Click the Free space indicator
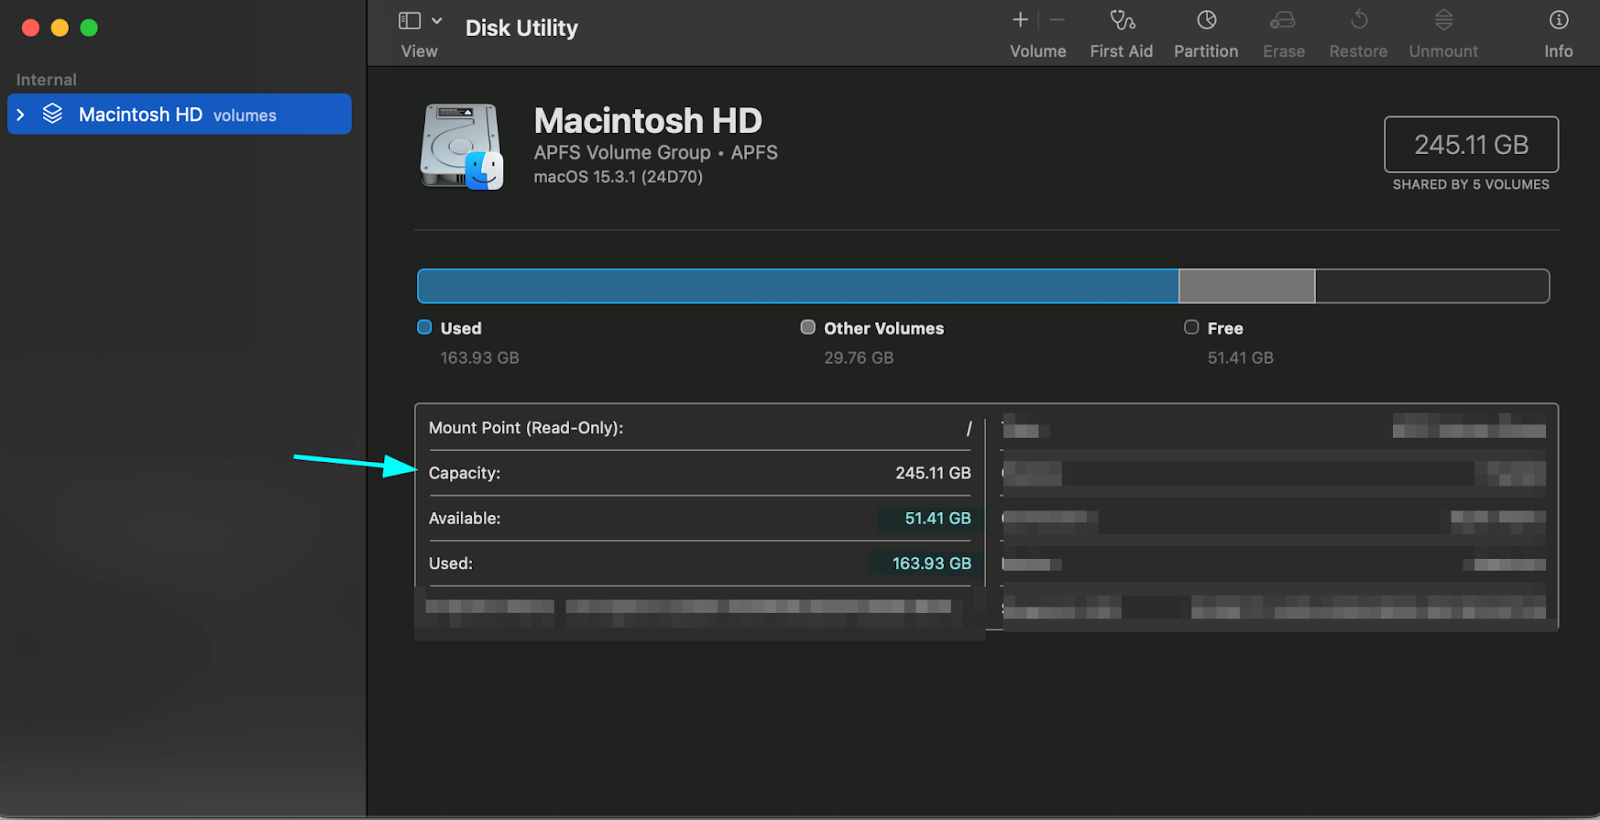 click(x=1191, y=327)
